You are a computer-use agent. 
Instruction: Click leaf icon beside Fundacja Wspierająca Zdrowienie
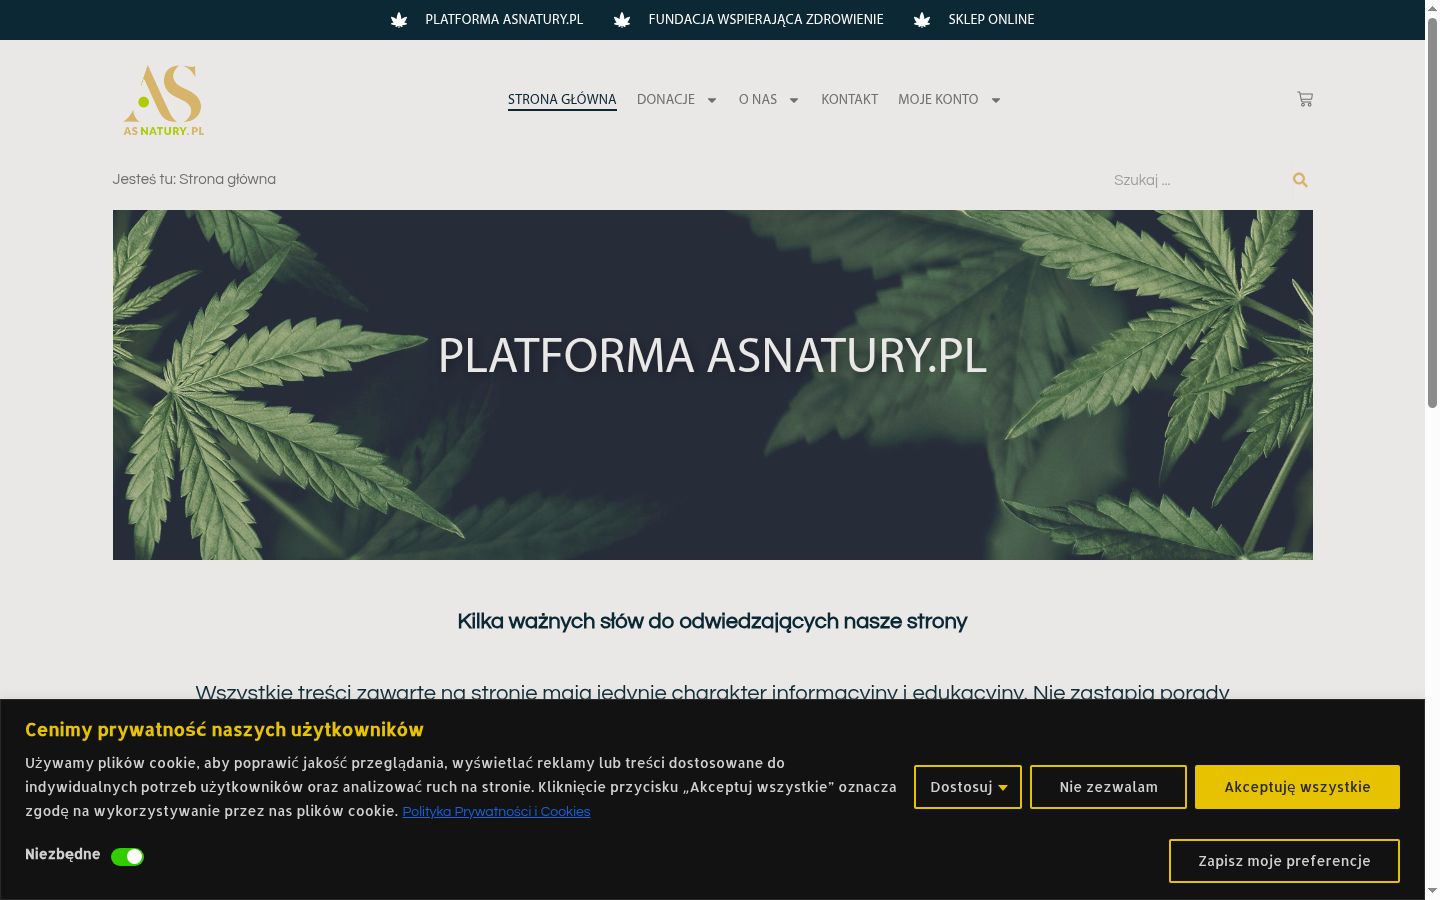click(x=622, y=20)
